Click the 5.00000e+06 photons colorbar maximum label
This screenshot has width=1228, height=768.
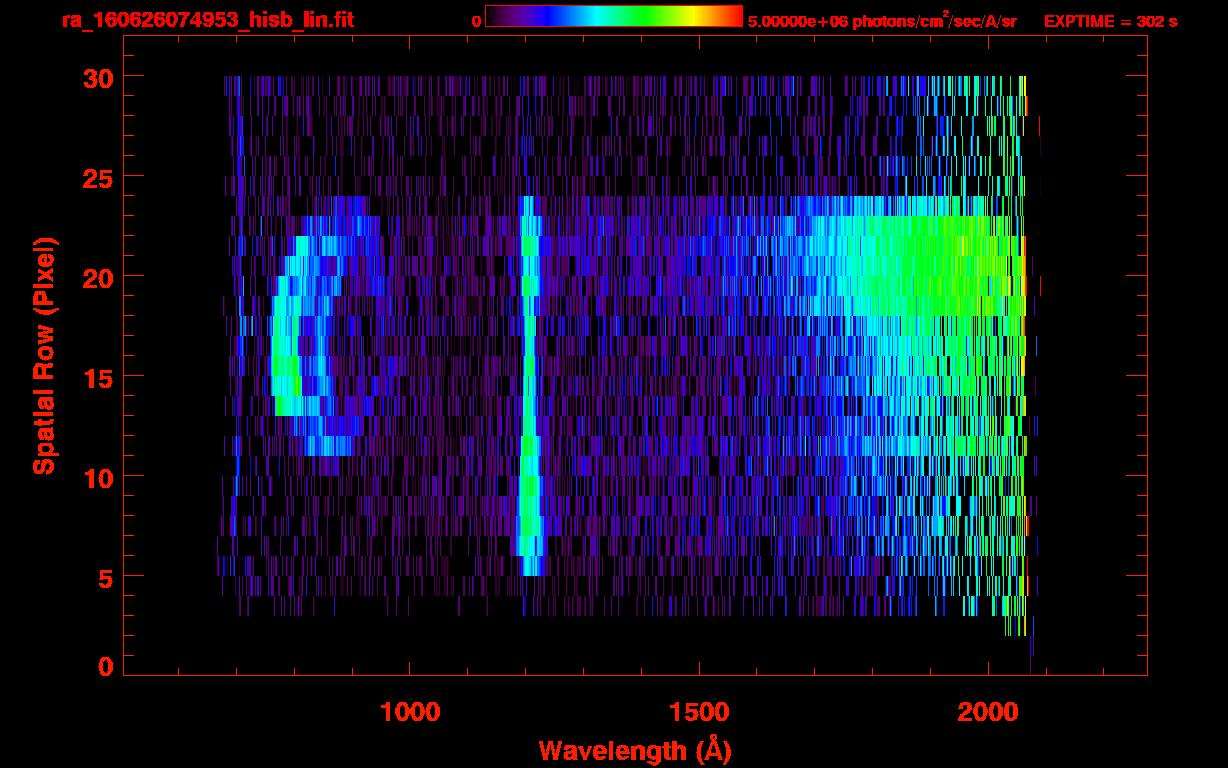pos(881,21)
